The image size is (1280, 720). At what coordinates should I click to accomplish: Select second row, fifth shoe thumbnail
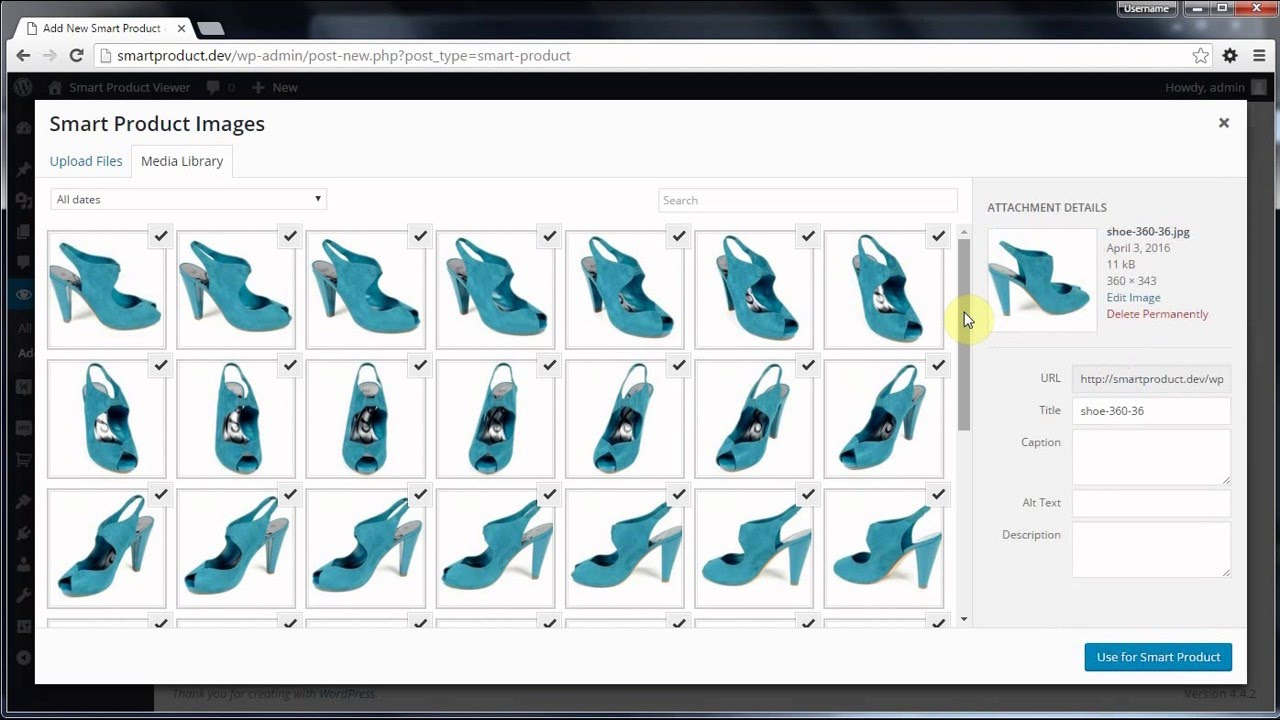624,419
